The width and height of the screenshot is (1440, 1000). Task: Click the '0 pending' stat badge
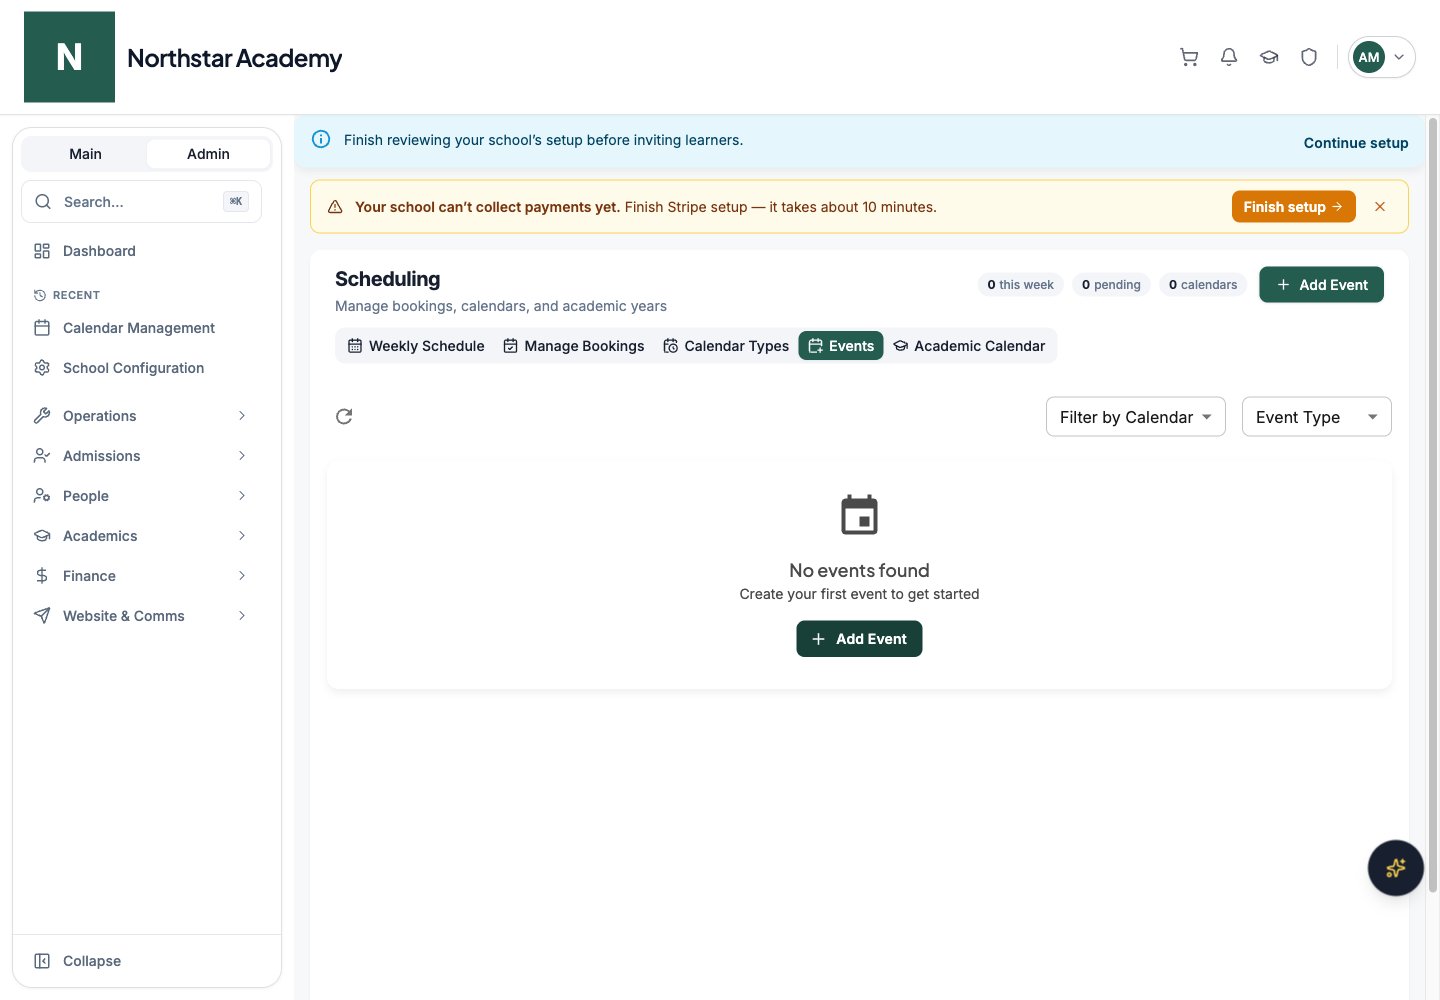(1111, 285)
